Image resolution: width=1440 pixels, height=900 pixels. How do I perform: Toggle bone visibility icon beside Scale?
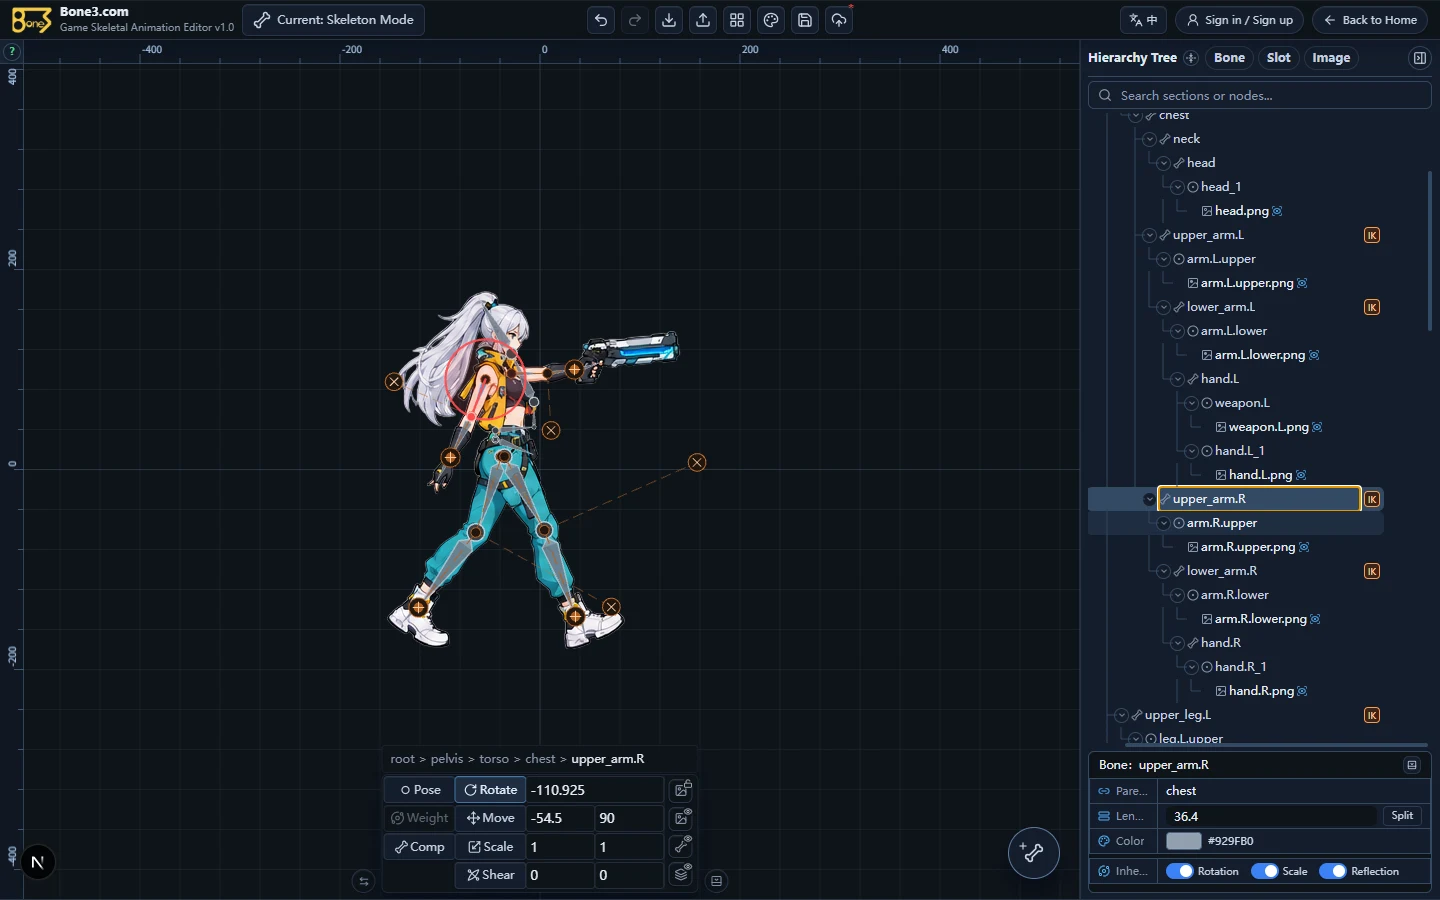[x=682, y=846]
